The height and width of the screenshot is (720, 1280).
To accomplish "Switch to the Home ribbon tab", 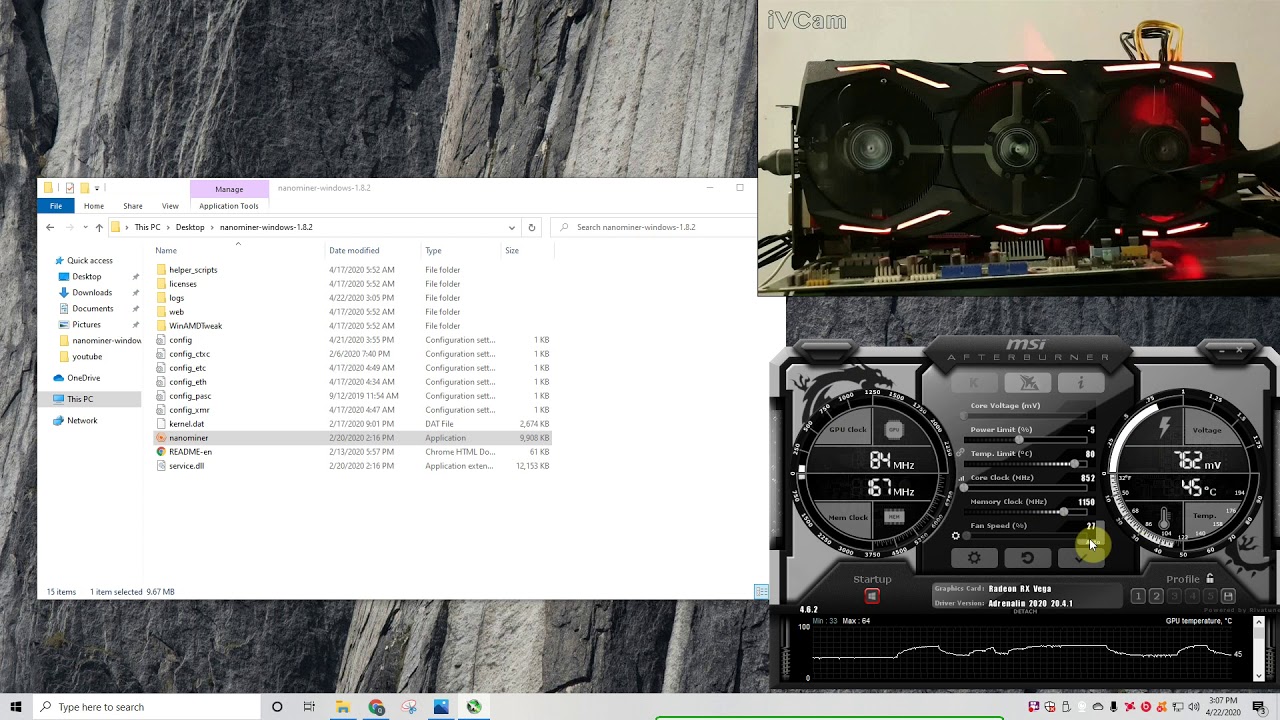I will point(93,206).
